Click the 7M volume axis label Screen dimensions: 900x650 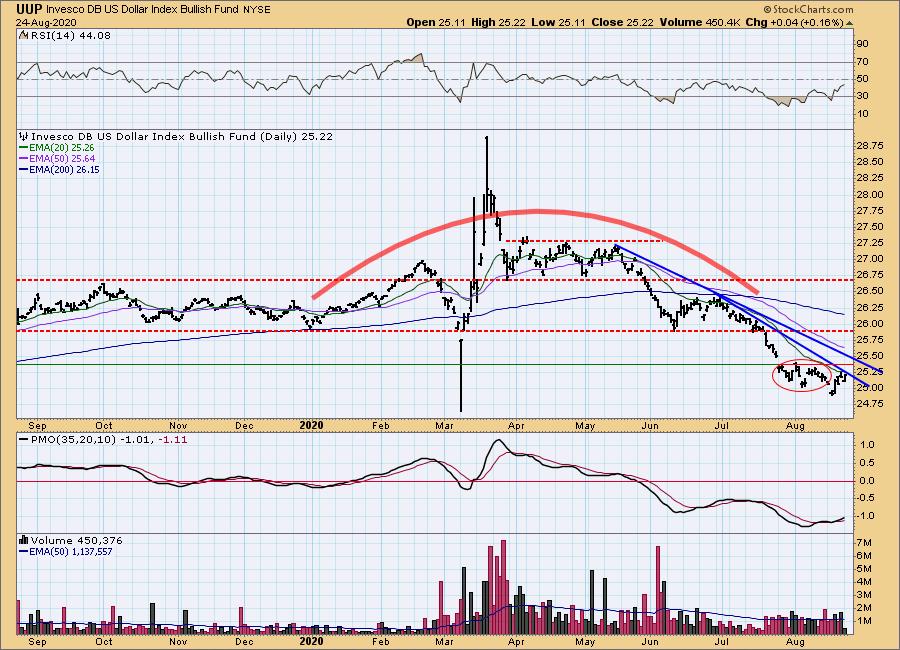tap(864, 543)
